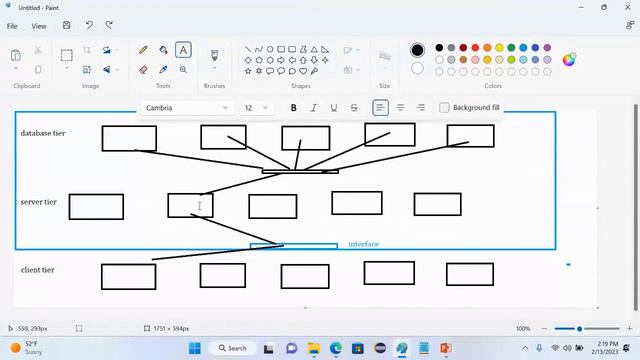640x360 pixels.
Task: Toggle Underline text formatting
Action: [333, 108]
